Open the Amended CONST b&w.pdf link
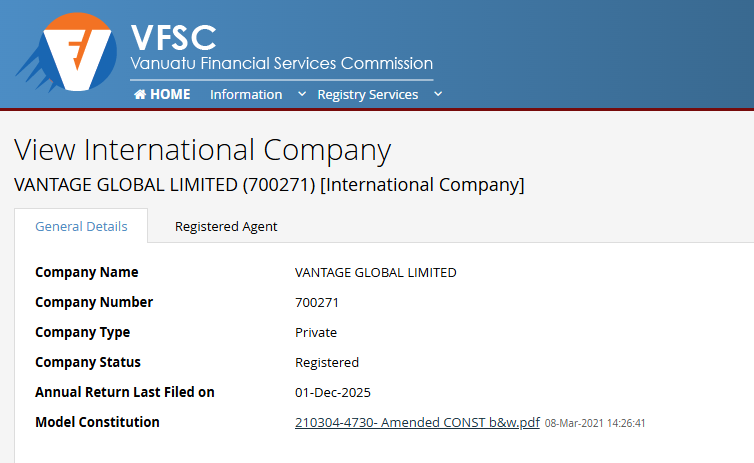754x463 pixels. coord(417,422)
